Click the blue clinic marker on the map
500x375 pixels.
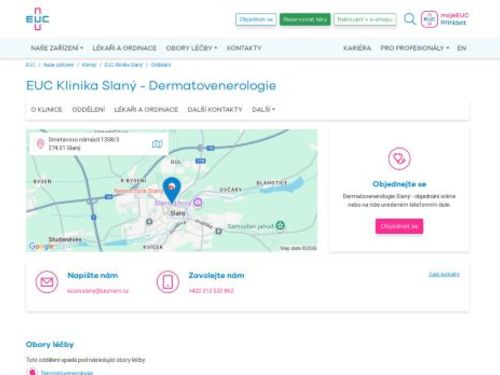172,189
